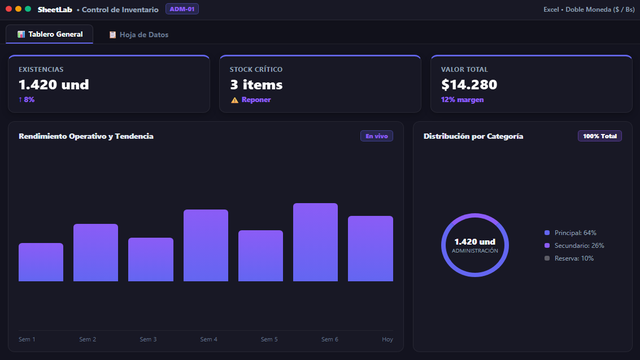The height and width of the screenshot is (360, 640).
Task: Click the Distribución por Categoría title
Action: [473, 136]
